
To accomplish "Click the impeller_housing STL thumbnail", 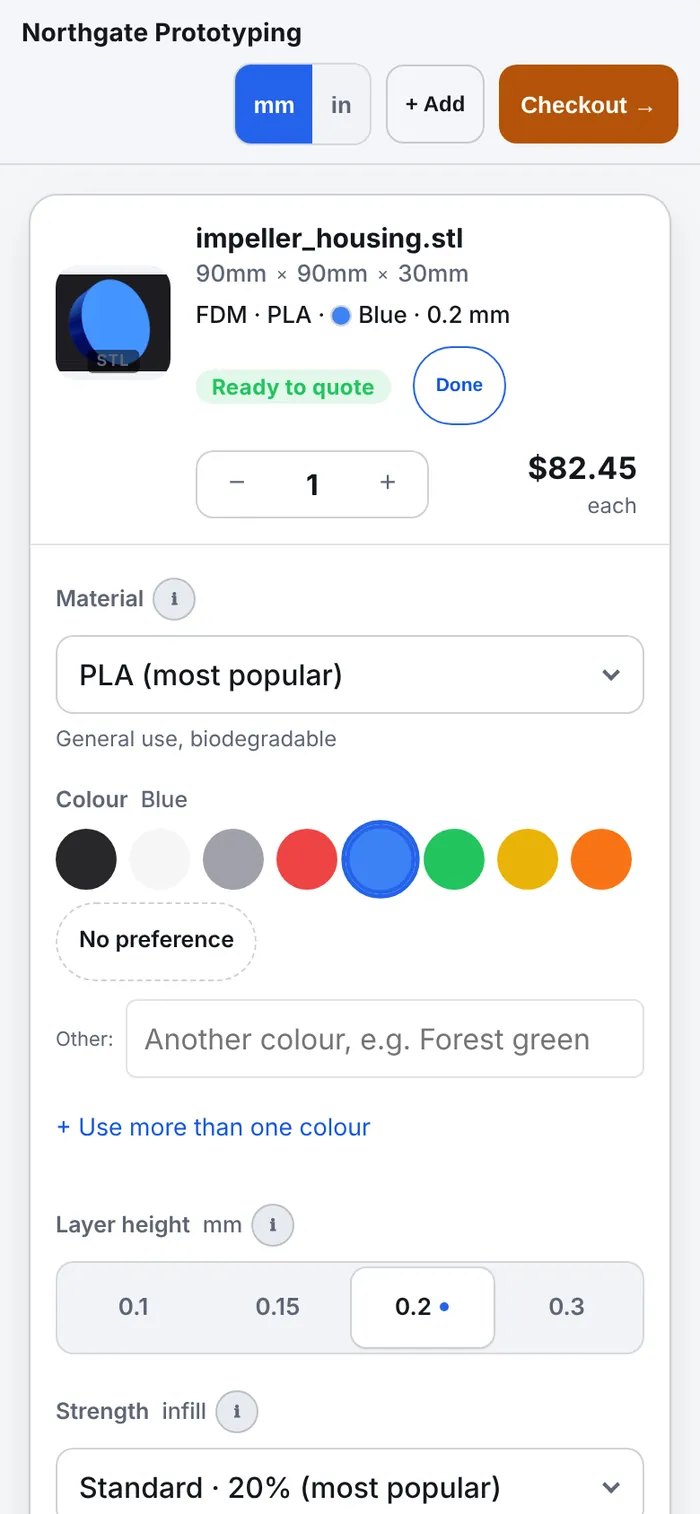I will coord(113,324).
